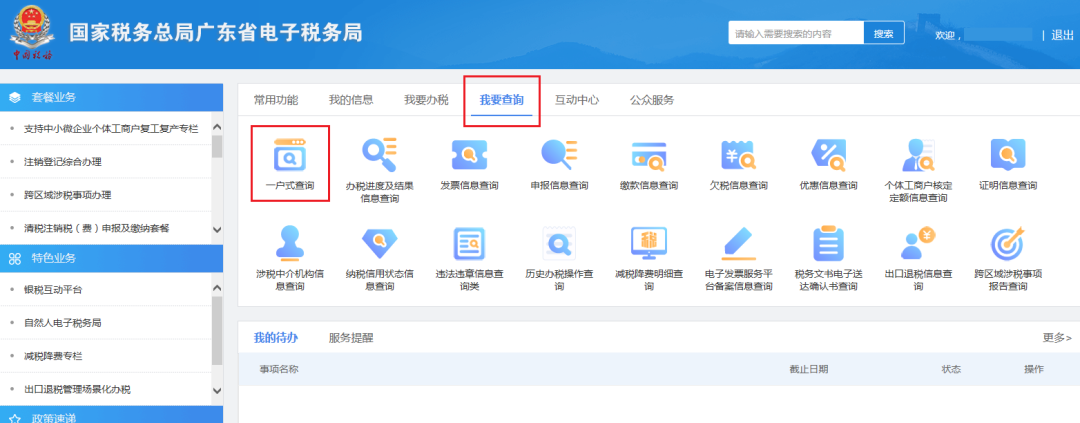Open 跨区域涉税事项办理 link

click(68, 195)
